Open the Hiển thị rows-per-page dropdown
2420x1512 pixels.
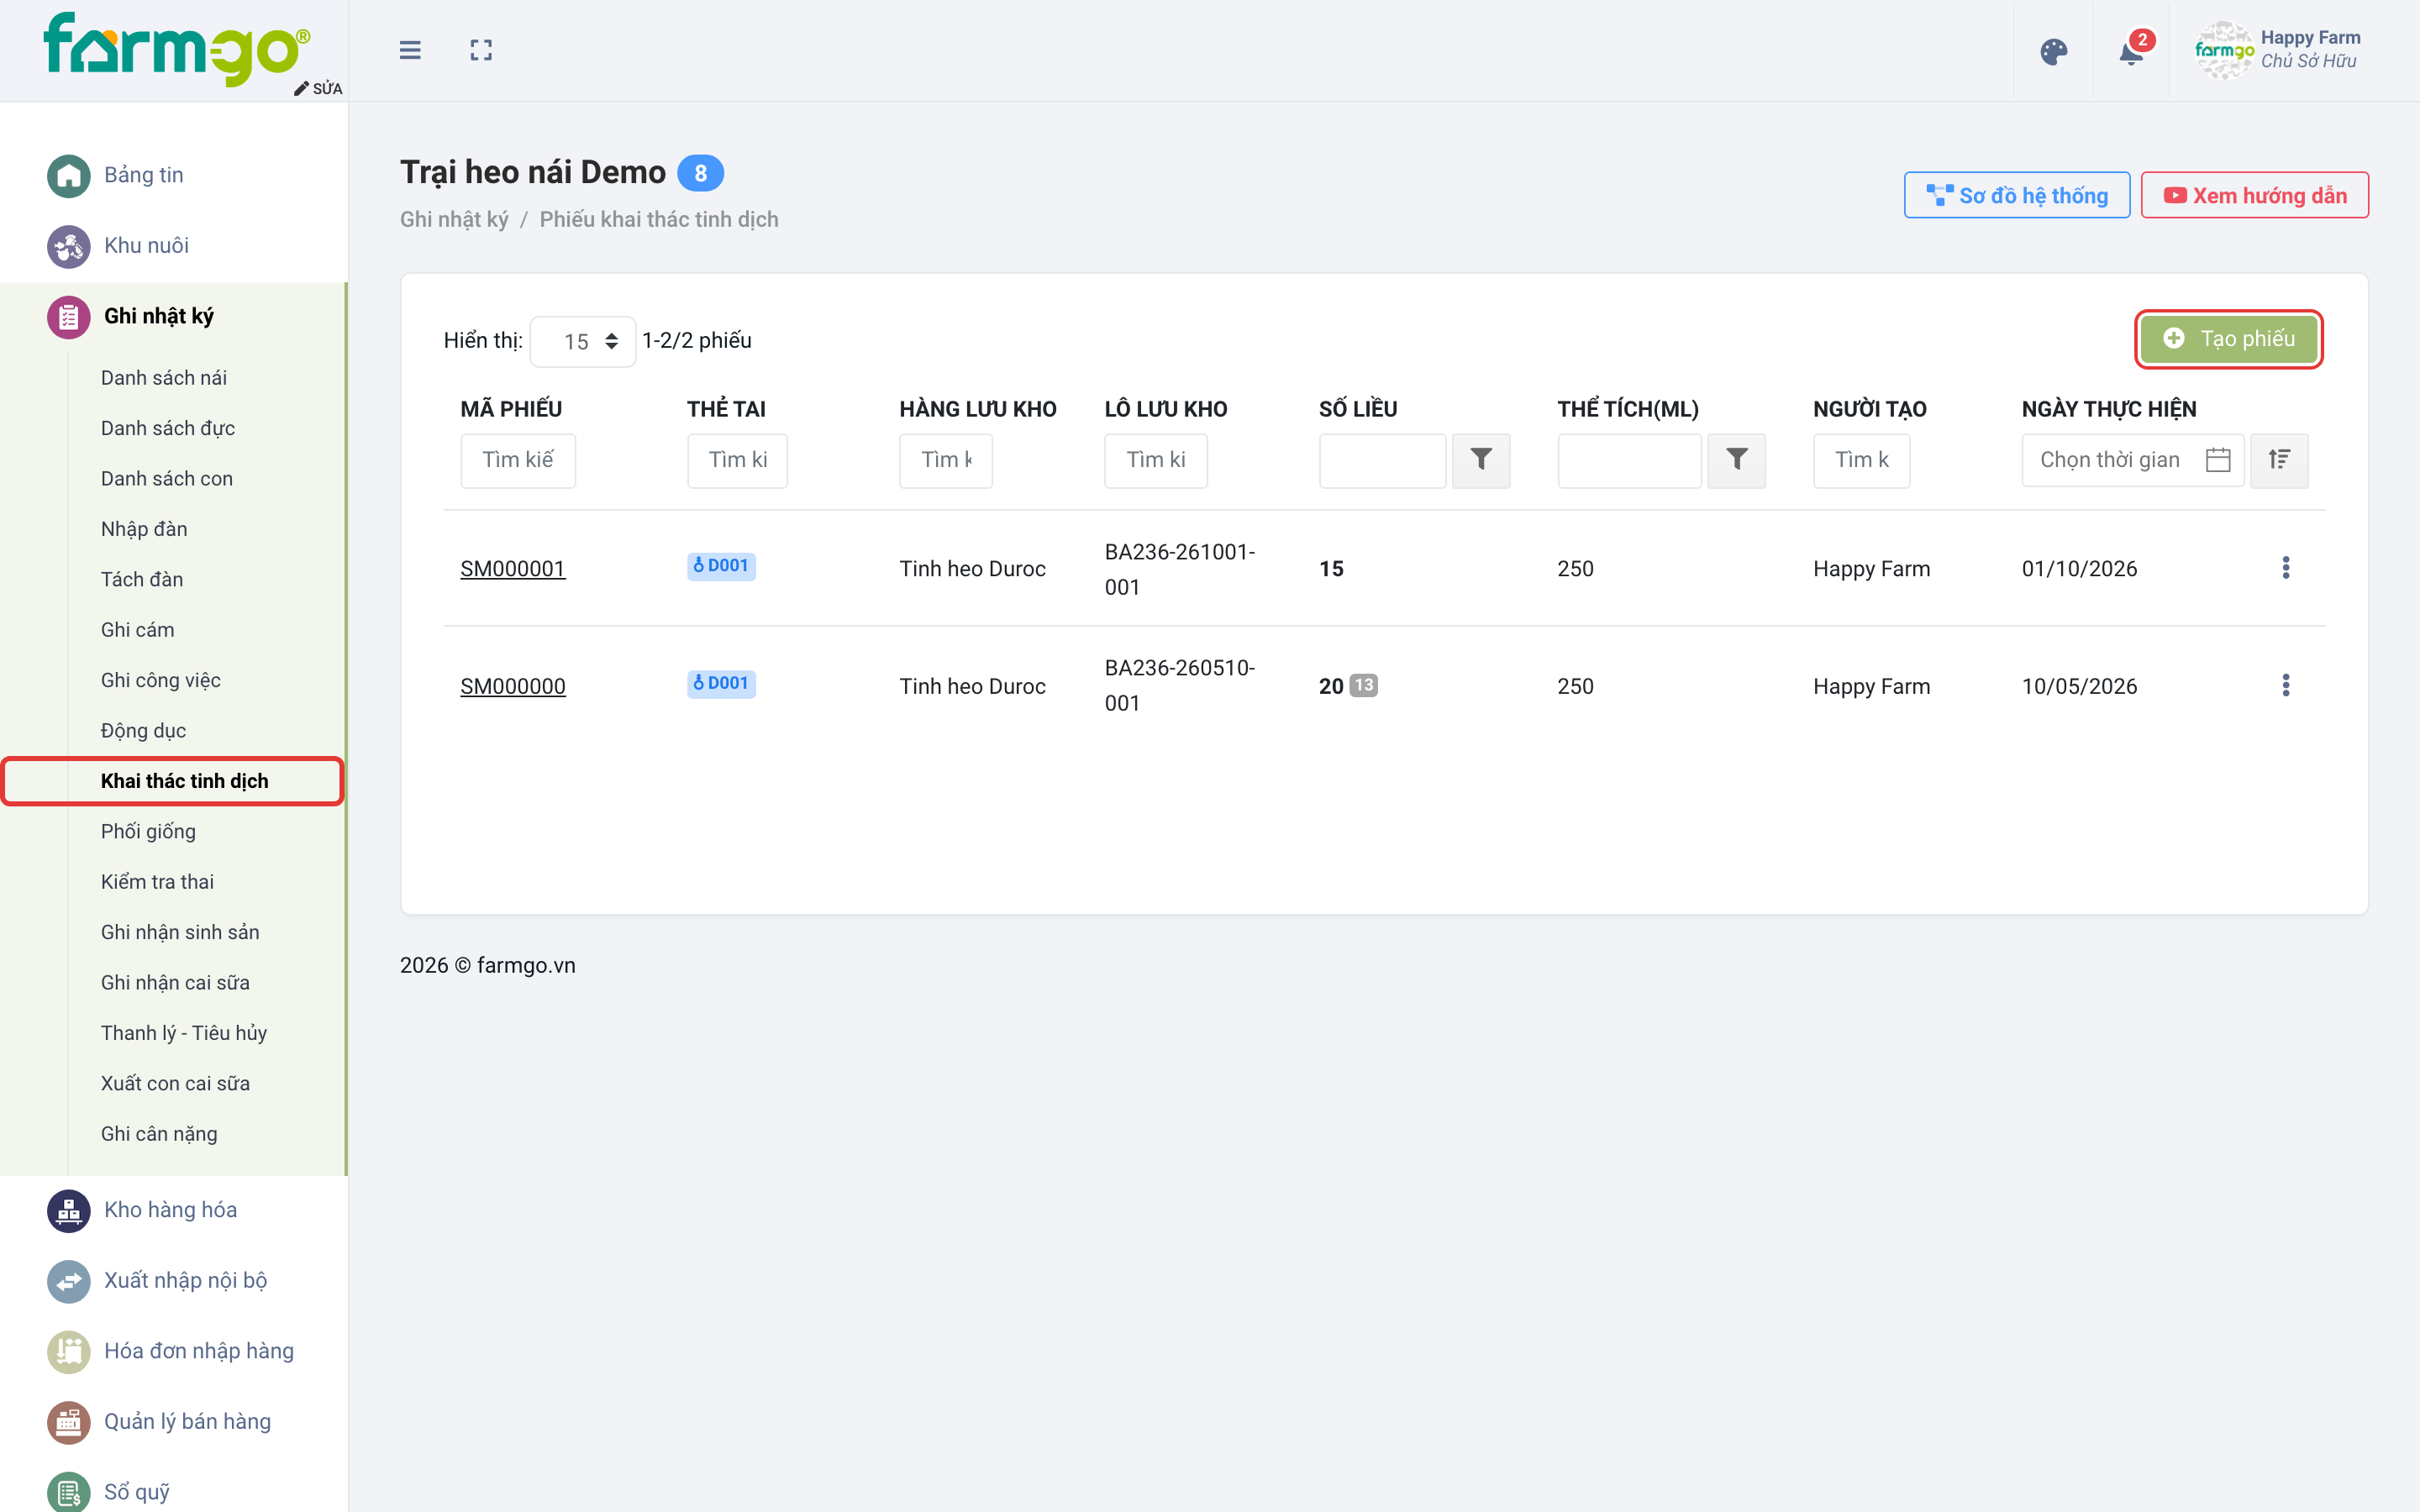coord(583,341)
